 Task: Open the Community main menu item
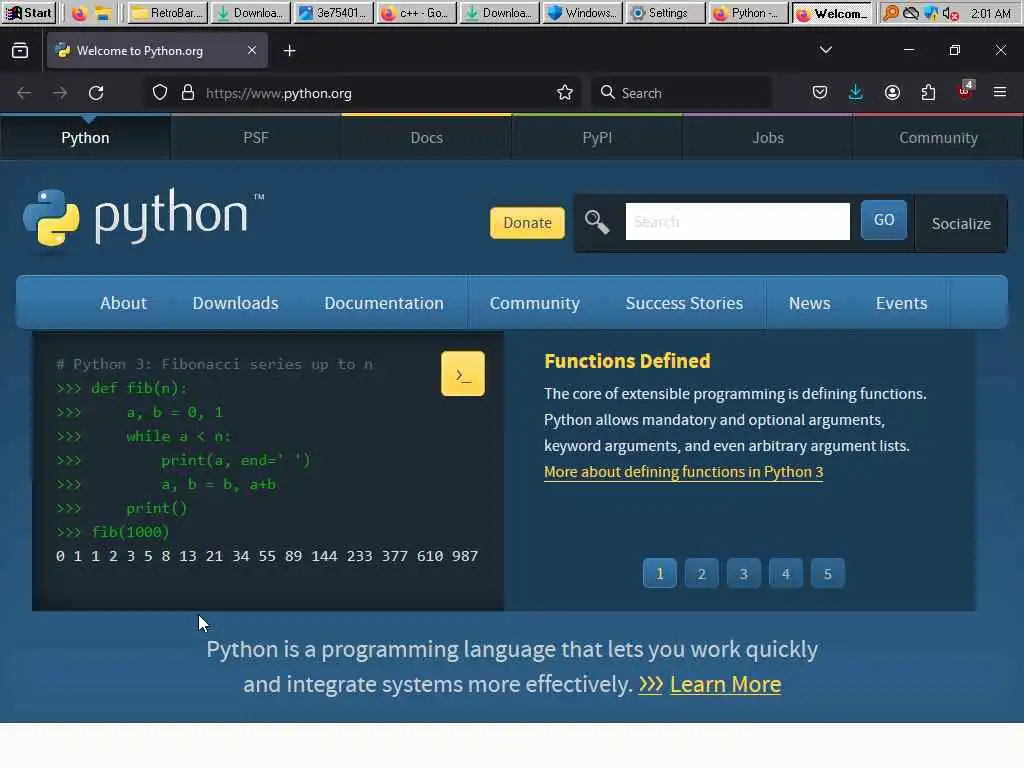535,303
